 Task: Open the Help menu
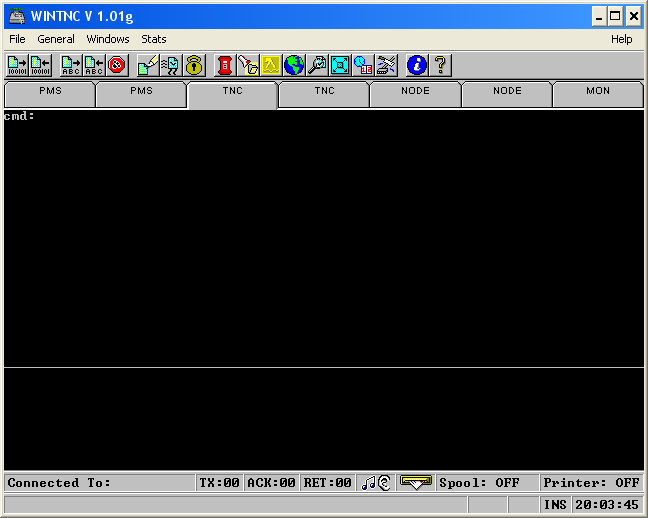pyautogui.click(x=622, y=39)
